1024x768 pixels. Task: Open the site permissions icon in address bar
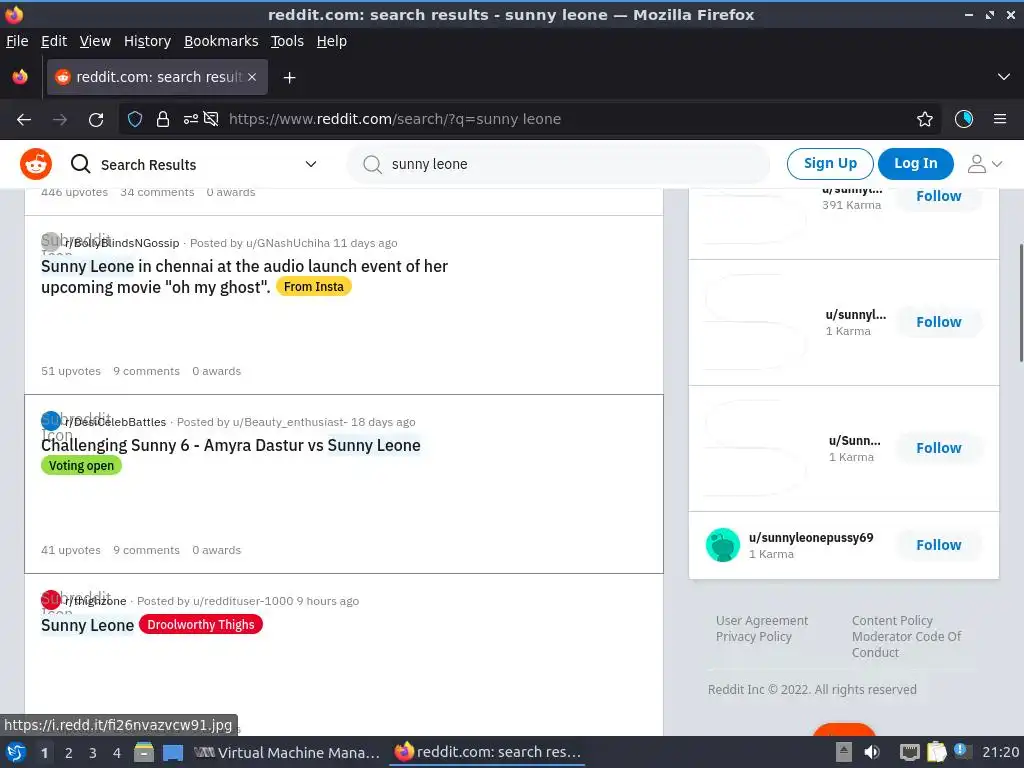pyautogui.click(x=191, y=119)
